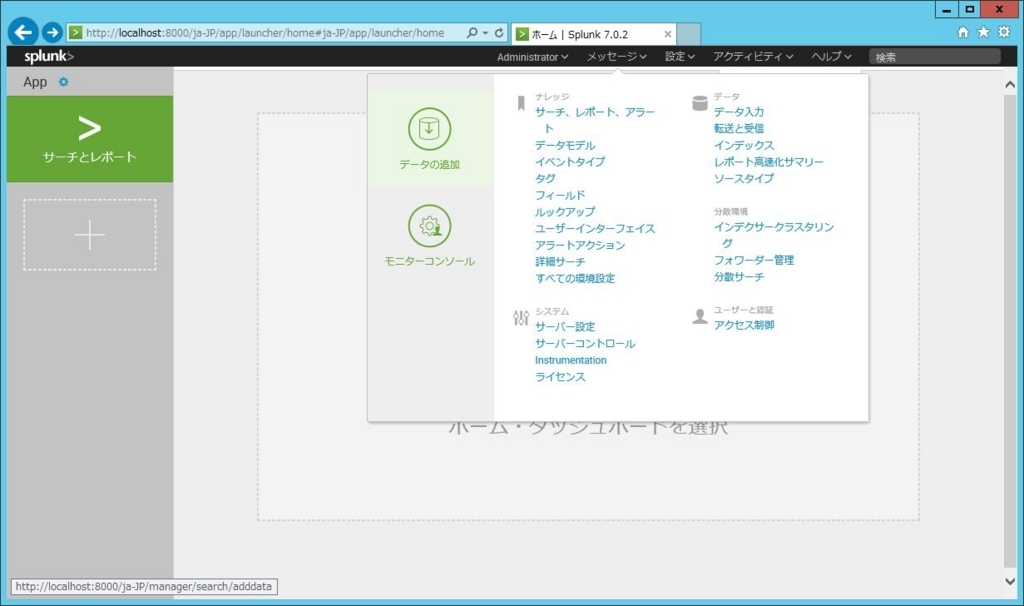Click the plus tile to add an app
This screenshot has height=606, width=1024.
coord(90,234)
